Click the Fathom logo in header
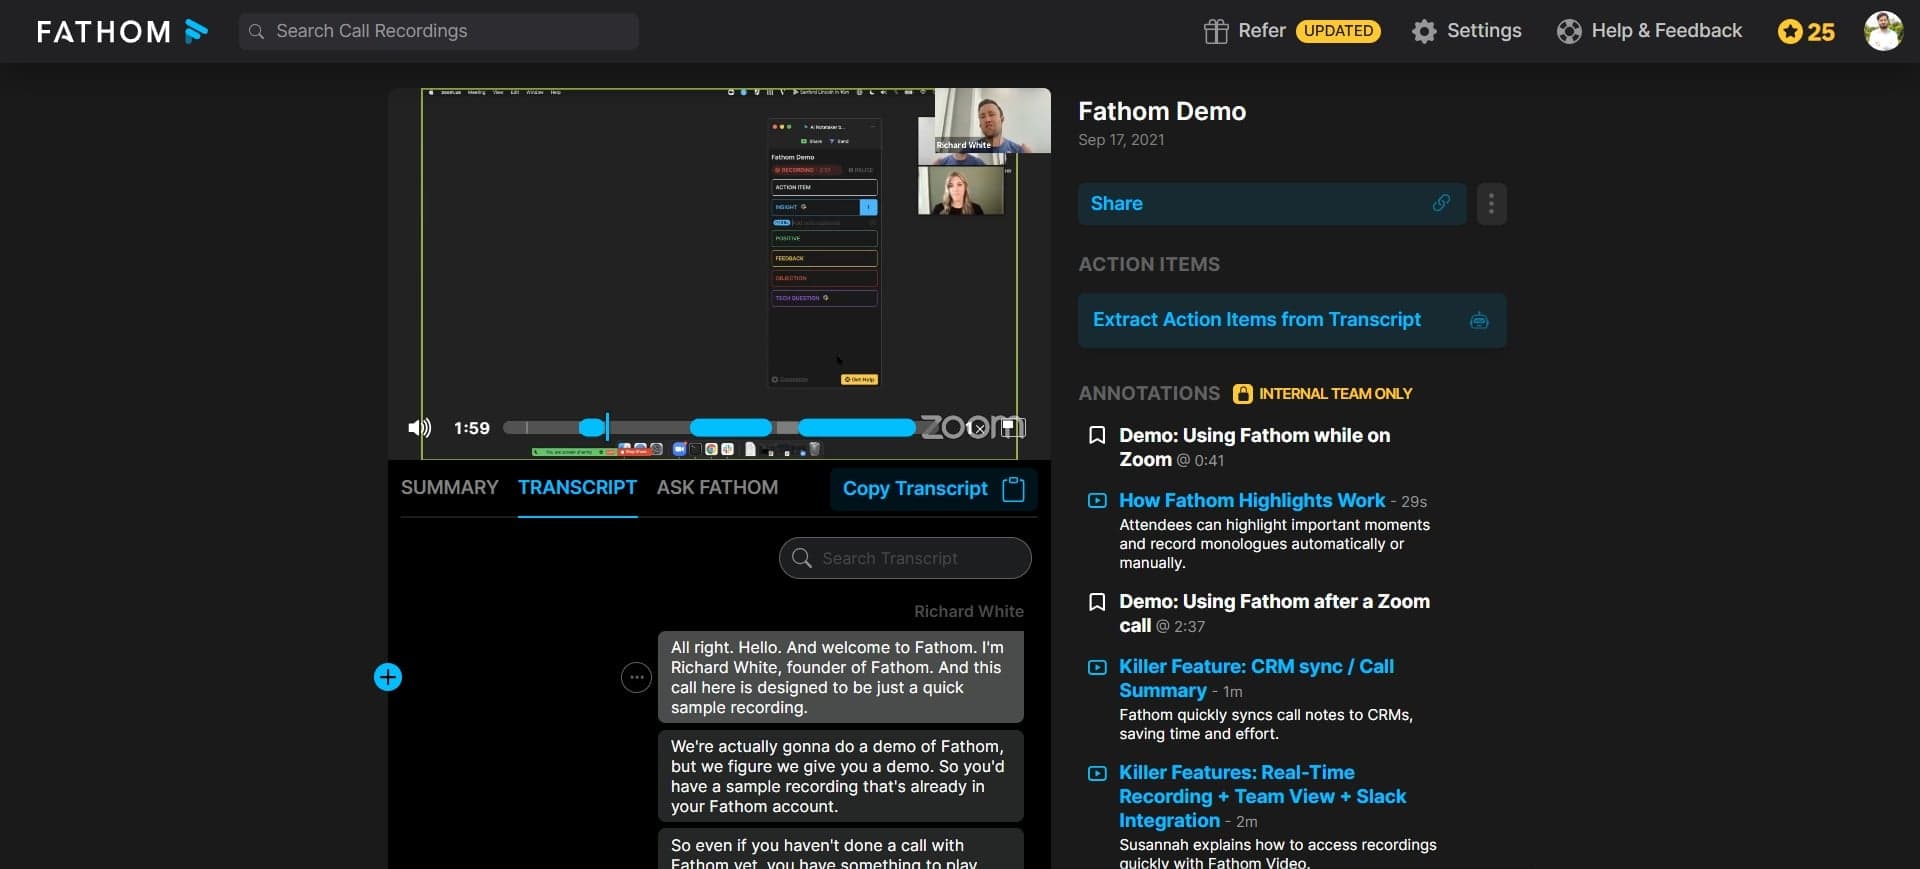 (122, 32)
